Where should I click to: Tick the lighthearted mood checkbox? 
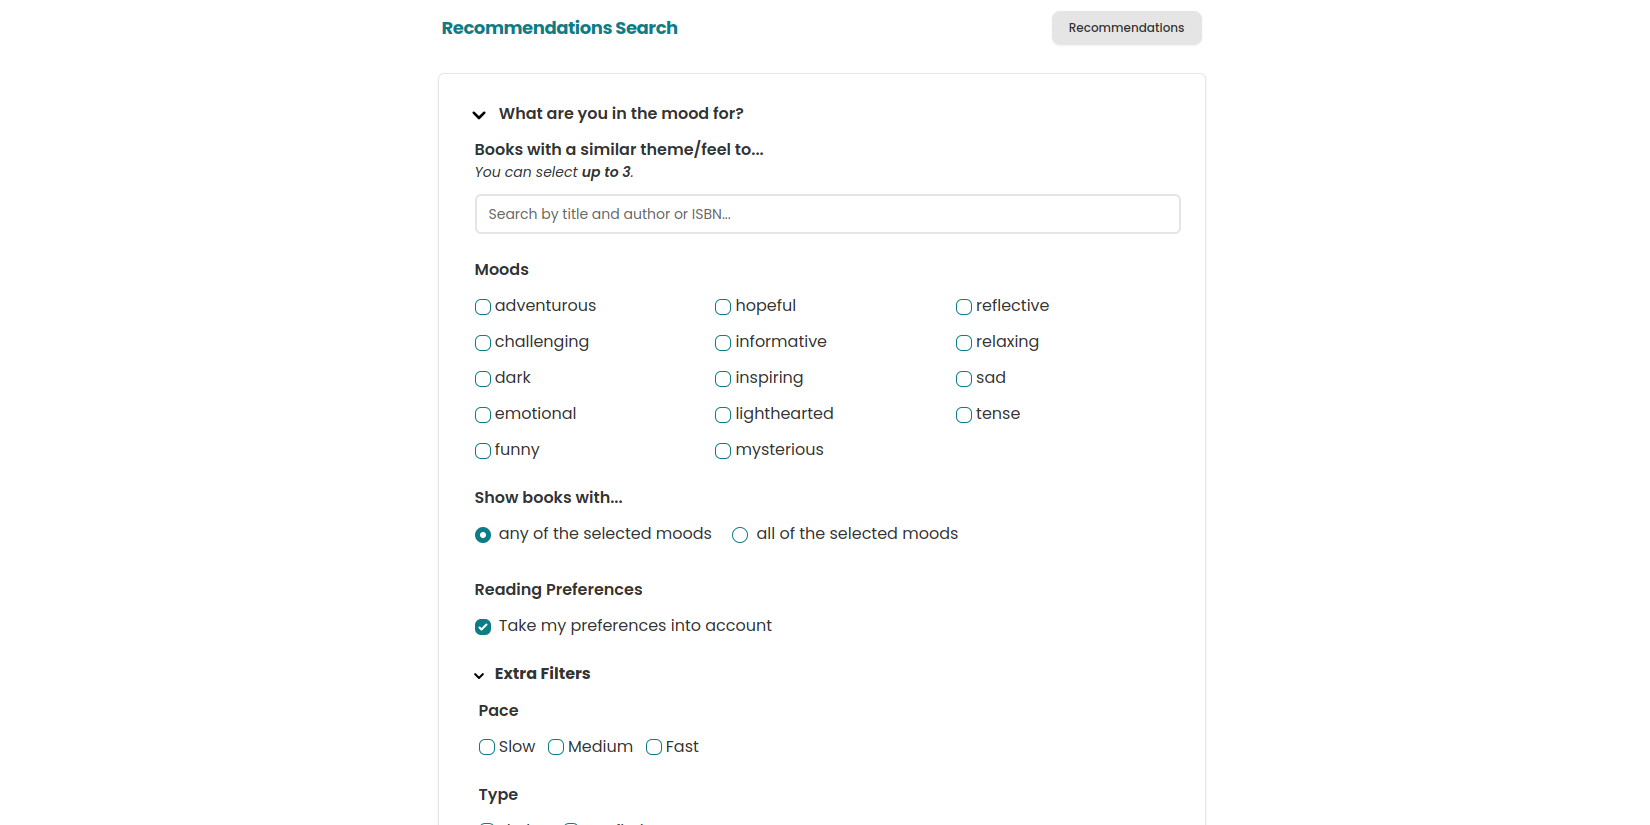coord(723,415)
